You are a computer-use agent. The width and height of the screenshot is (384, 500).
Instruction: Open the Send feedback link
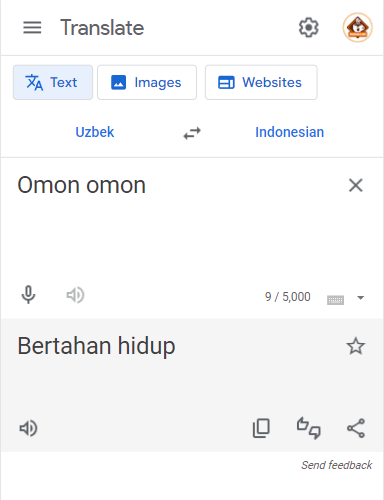[337, 465]
